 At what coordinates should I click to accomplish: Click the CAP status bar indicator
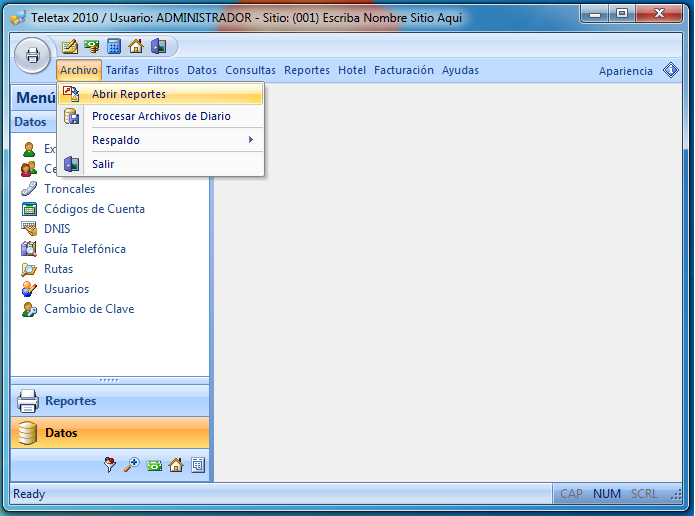[571, 493]
